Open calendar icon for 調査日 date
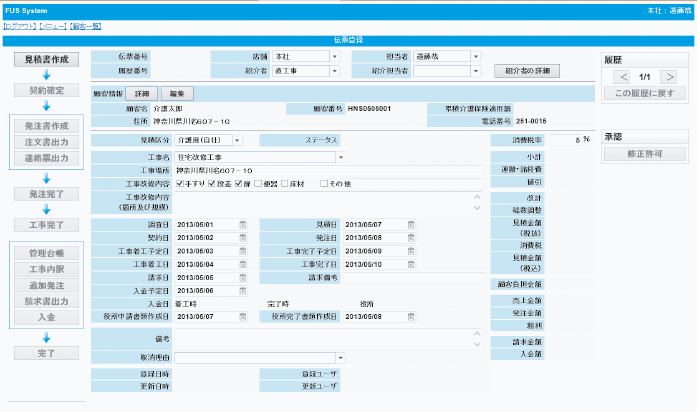 pos(243,224)
